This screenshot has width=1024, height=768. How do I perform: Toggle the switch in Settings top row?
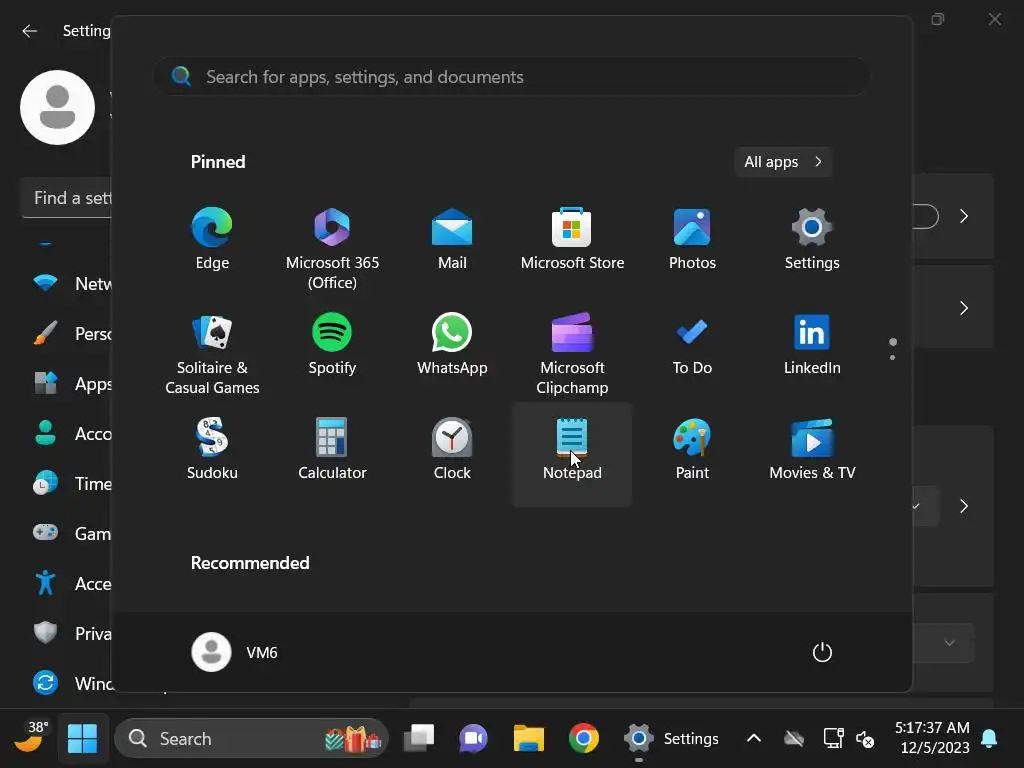coord(925,216)
